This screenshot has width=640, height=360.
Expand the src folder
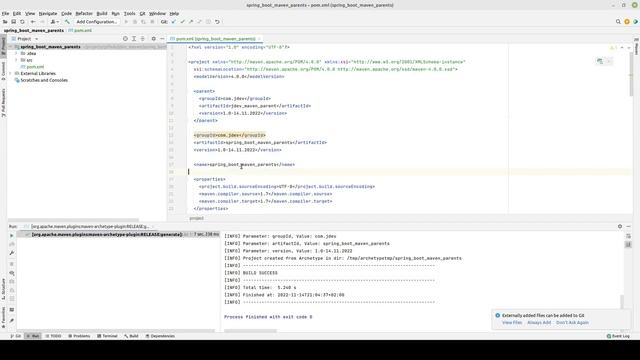(16, 60)
